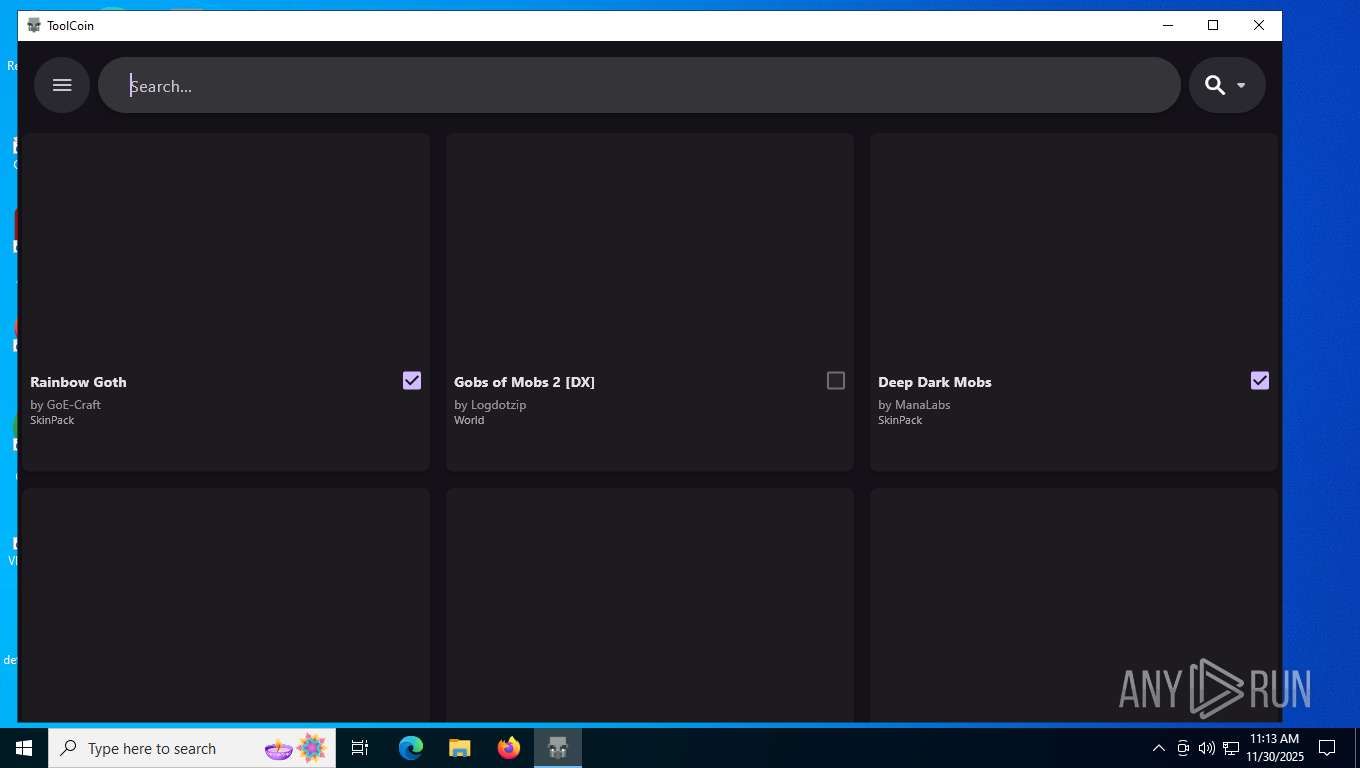This screenshot has width=1360, height=768.
Task: Select the Rainbow Goth title
Action: click(78, 382)
